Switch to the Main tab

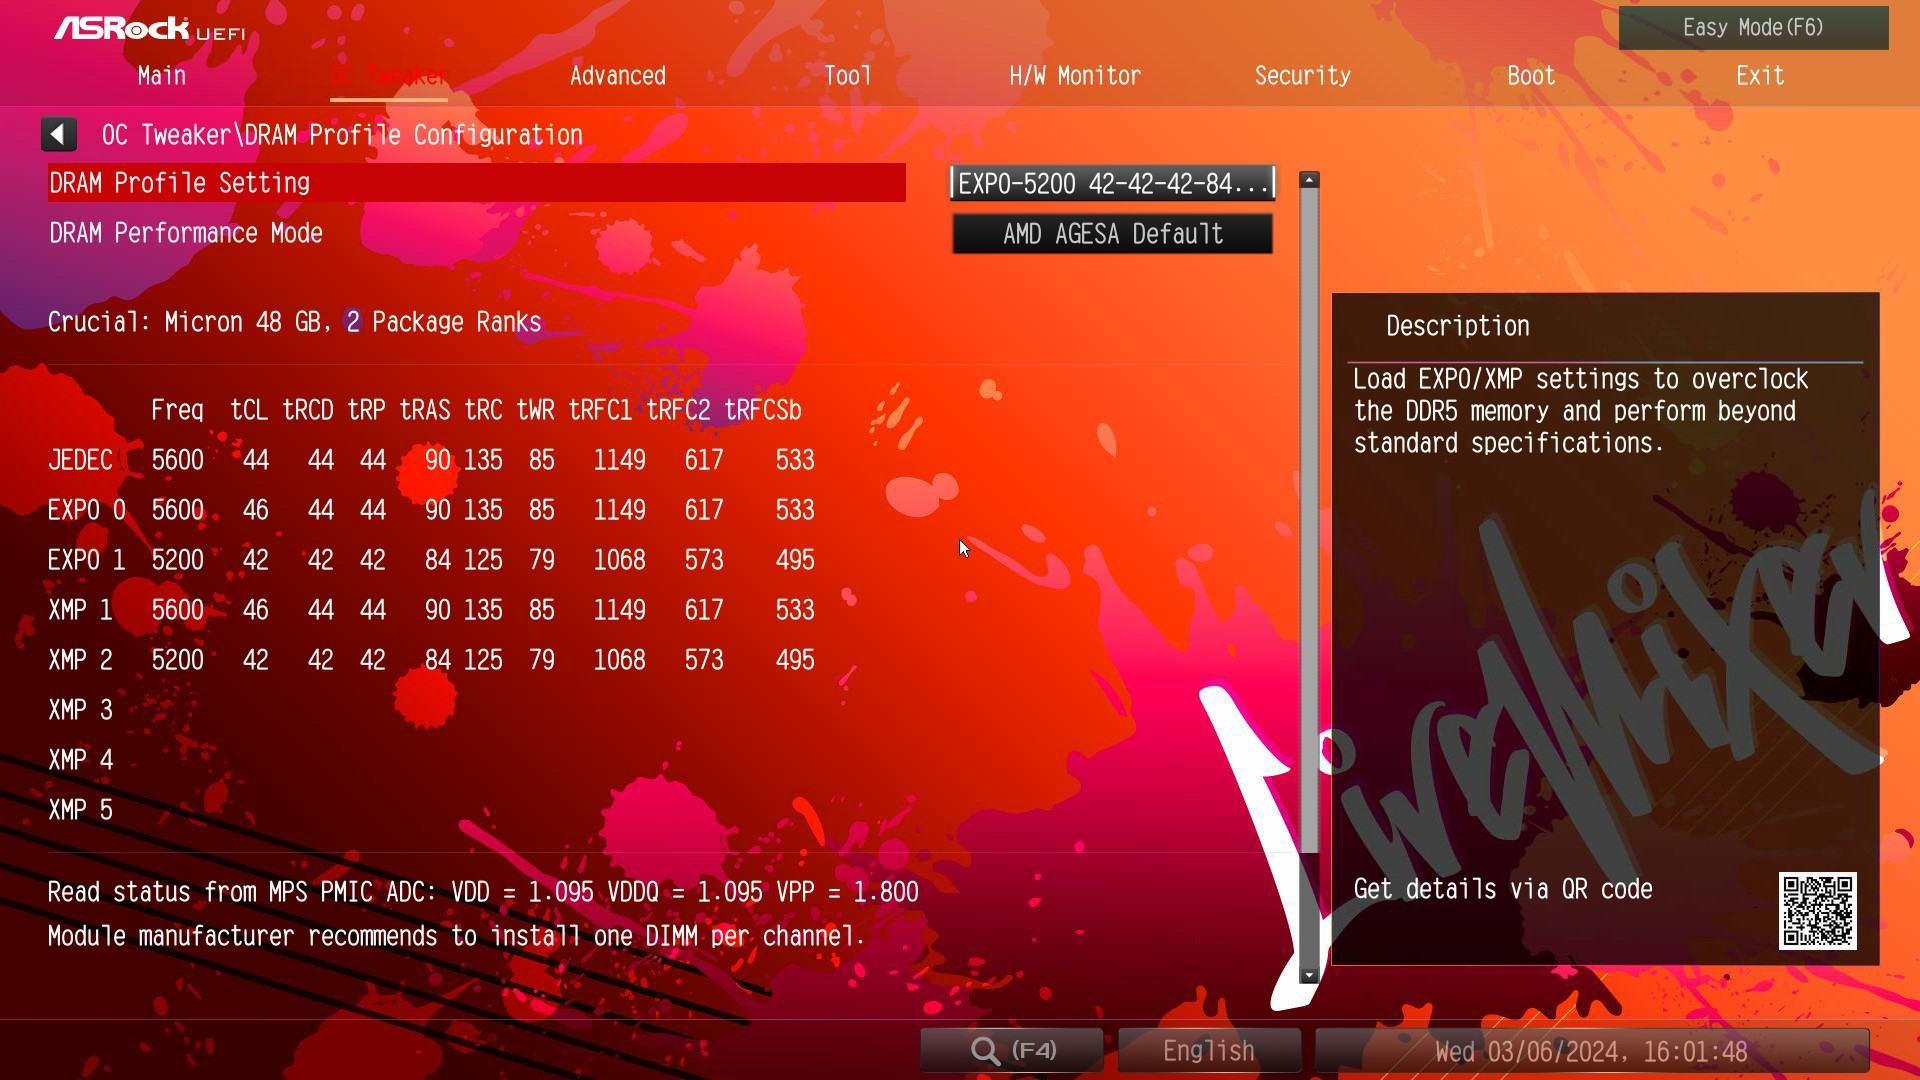(x=162, y=76)
